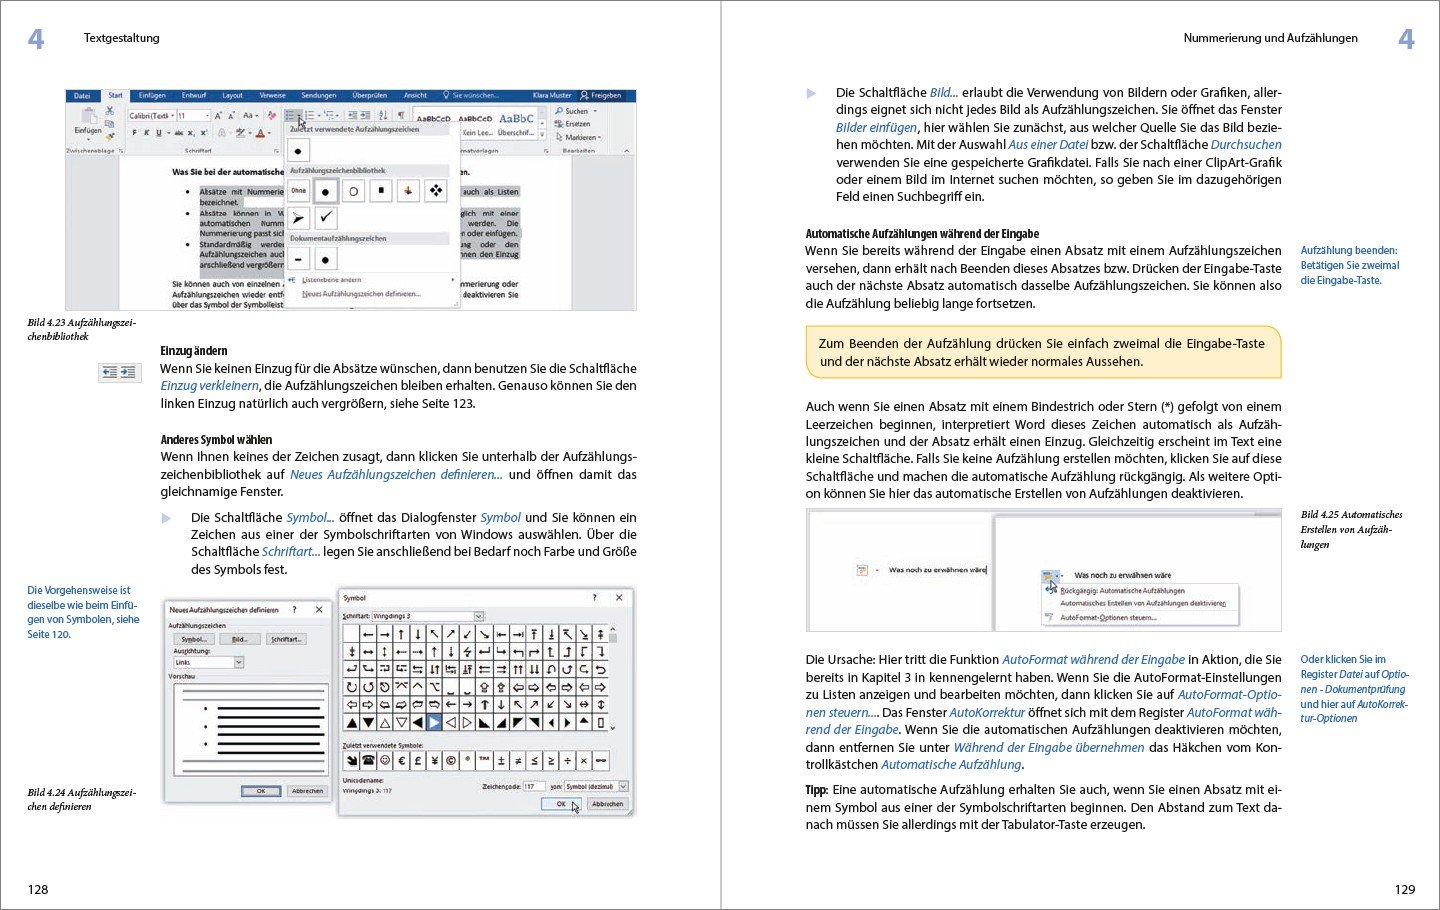Click the Underline U formatting icon
The height and width of the screenshot is (910, 1440).
point(158,133)
